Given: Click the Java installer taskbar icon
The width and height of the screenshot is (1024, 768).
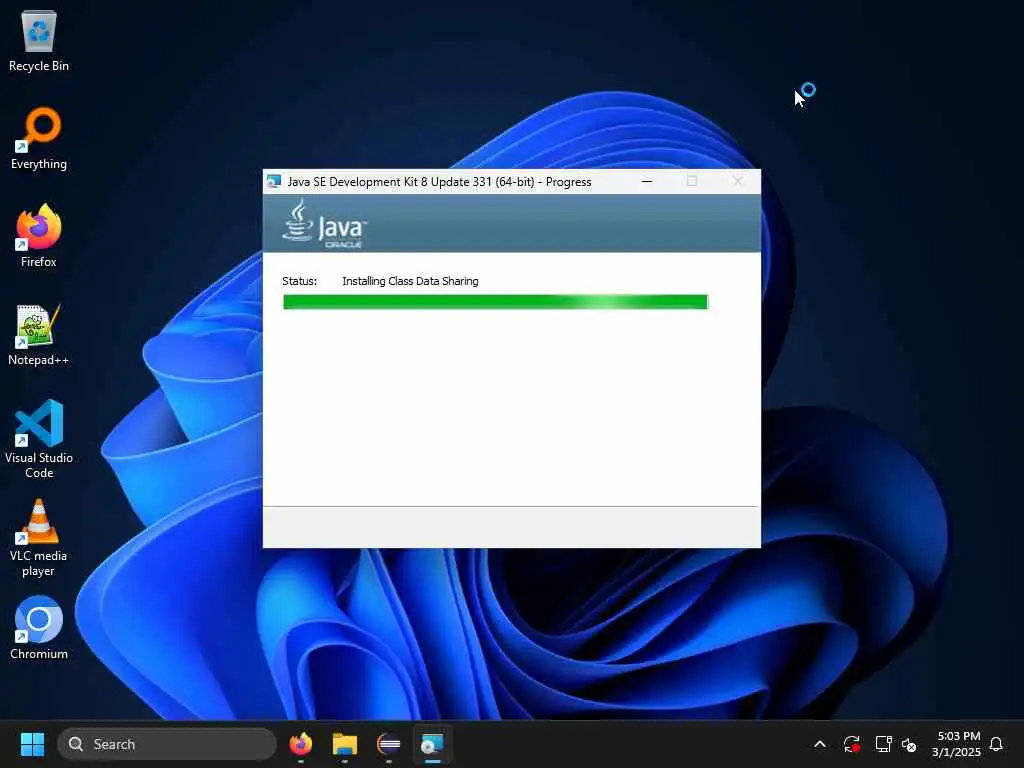Looking at the screenshot, I should coord(432,744).
